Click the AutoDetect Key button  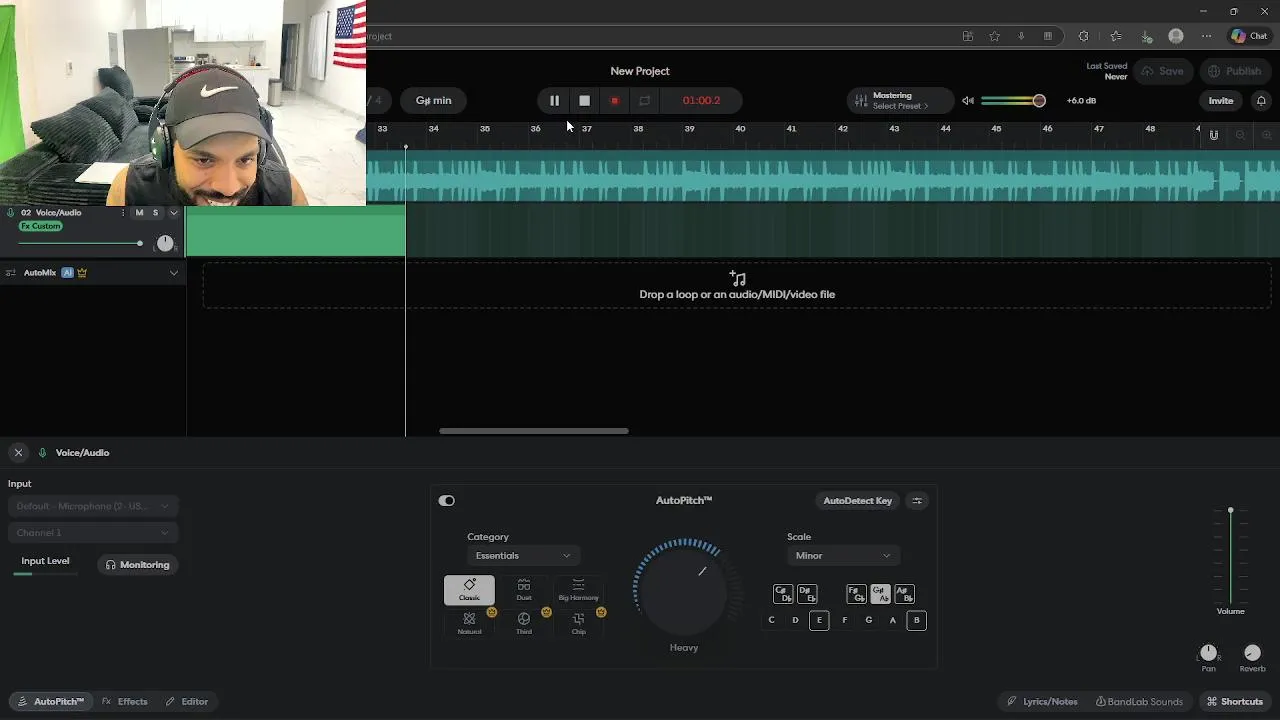tap(857, 500)
